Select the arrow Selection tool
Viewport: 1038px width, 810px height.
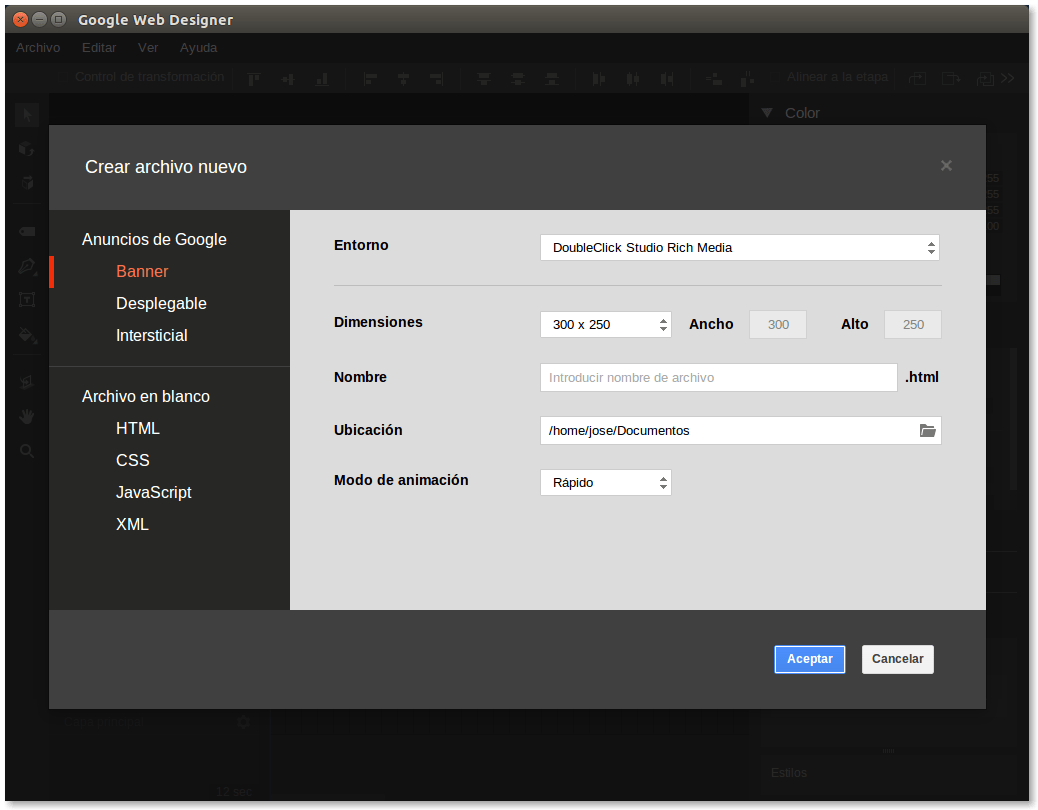pyautogui.click(x=27, y=115)
